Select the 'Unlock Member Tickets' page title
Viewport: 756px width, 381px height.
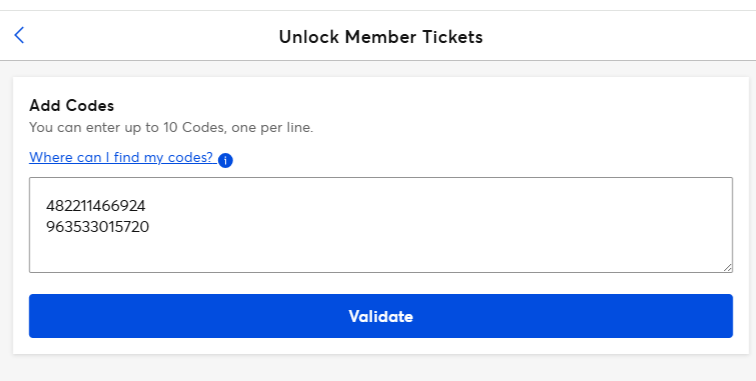(x=381, y=37)
